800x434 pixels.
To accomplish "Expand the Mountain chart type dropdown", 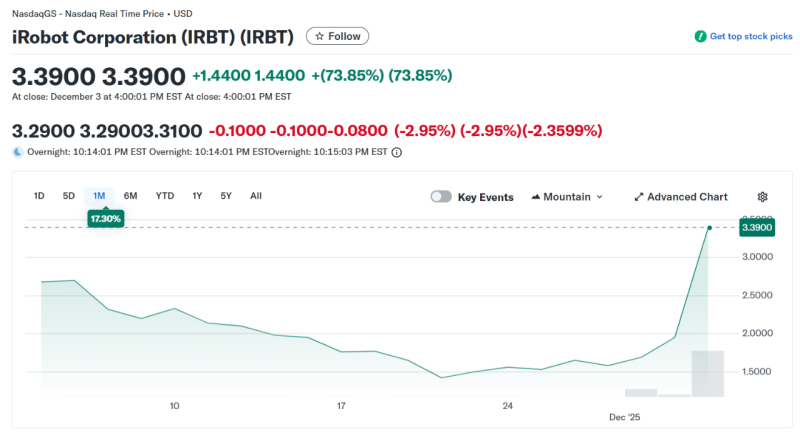I will pos(599,197).
